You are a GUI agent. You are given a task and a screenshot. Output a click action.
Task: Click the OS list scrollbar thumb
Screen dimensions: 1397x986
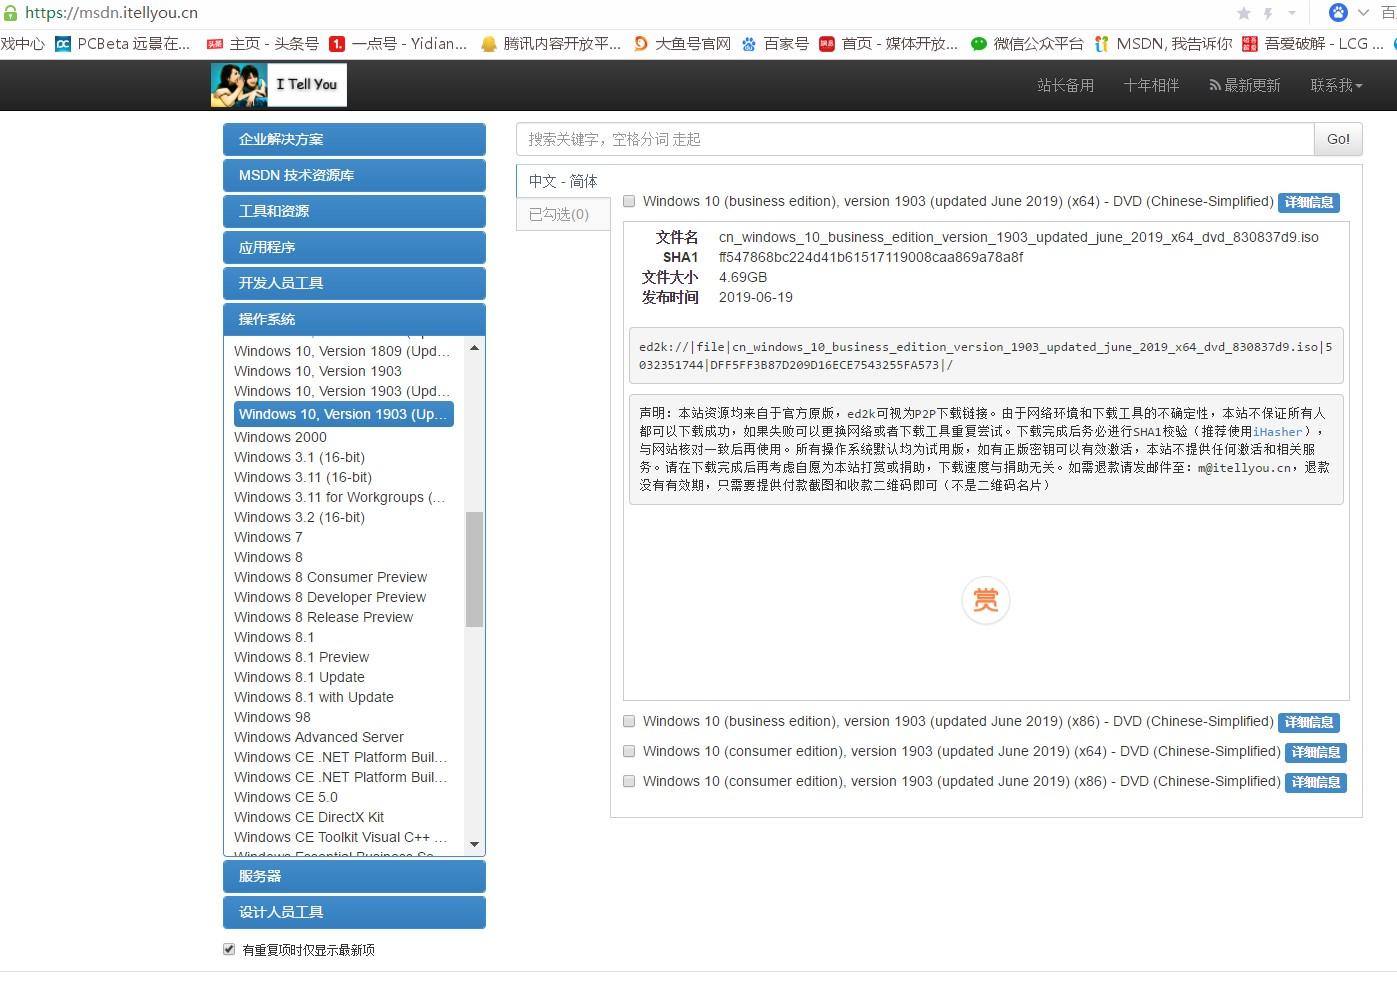[474, 569]
